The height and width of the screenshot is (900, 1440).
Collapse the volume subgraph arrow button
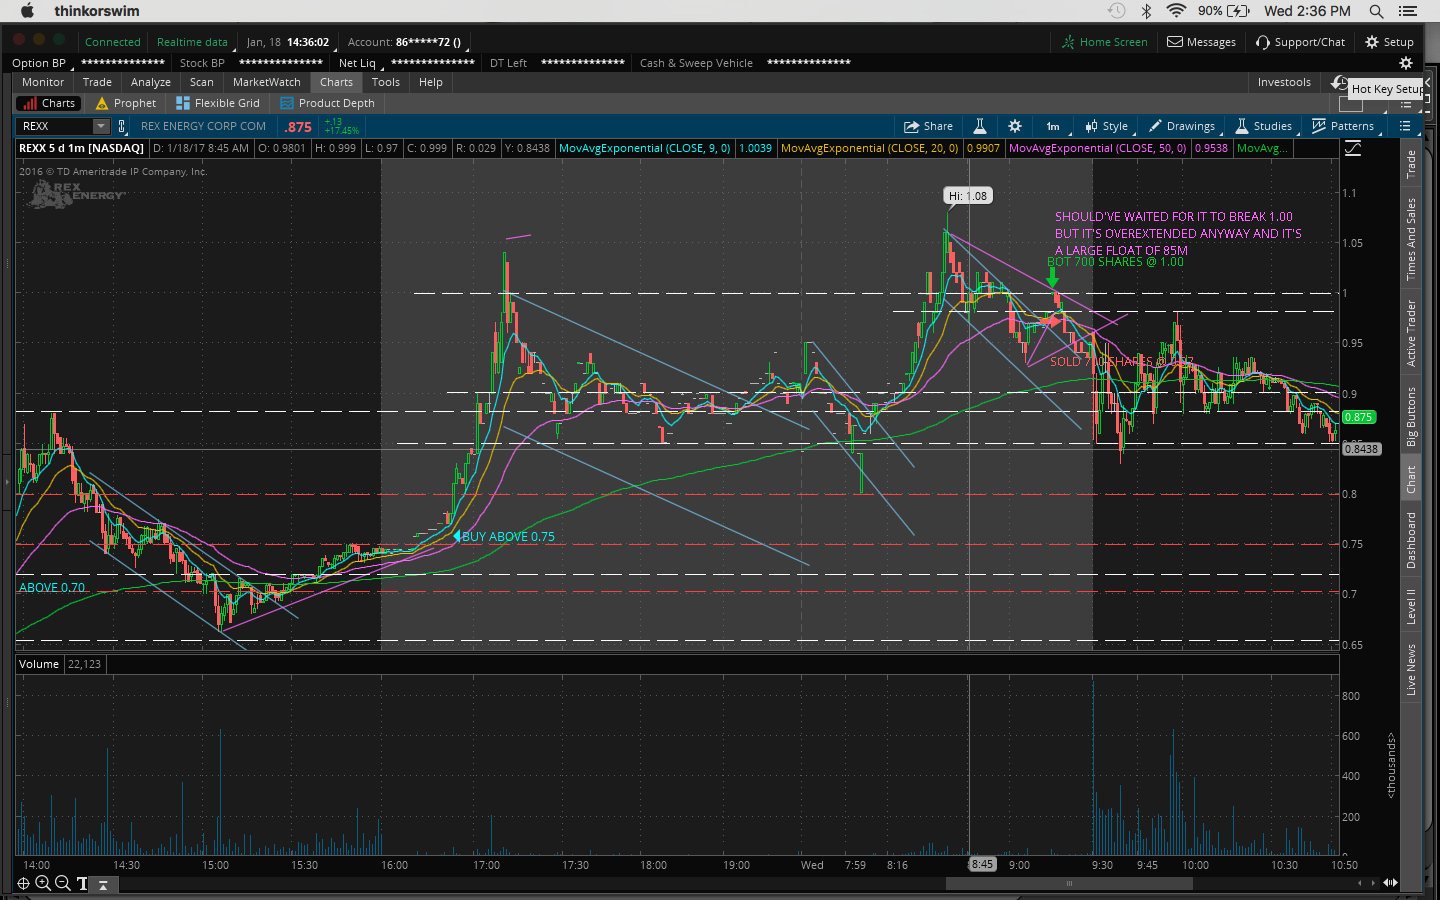tap(103, 884)
